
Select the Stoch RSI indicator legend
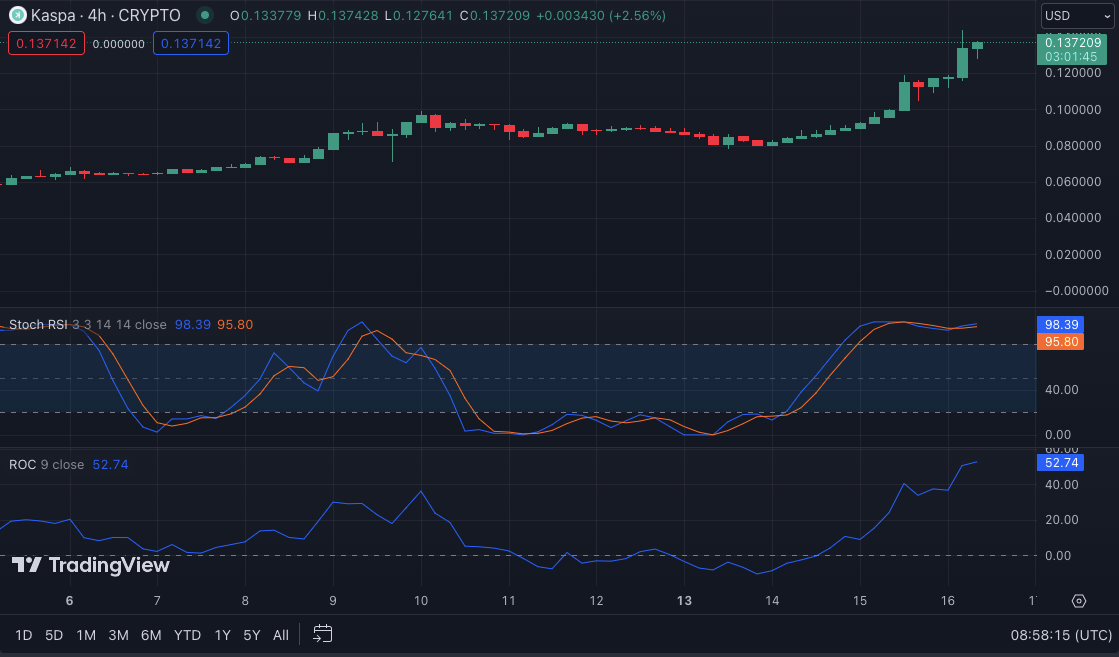click(39, 325)
